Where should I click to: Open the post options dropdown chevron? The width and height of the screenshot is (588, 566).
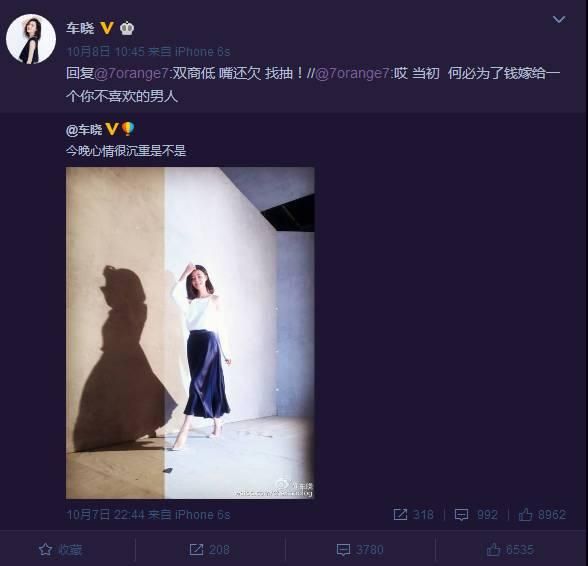pos(558,19)
